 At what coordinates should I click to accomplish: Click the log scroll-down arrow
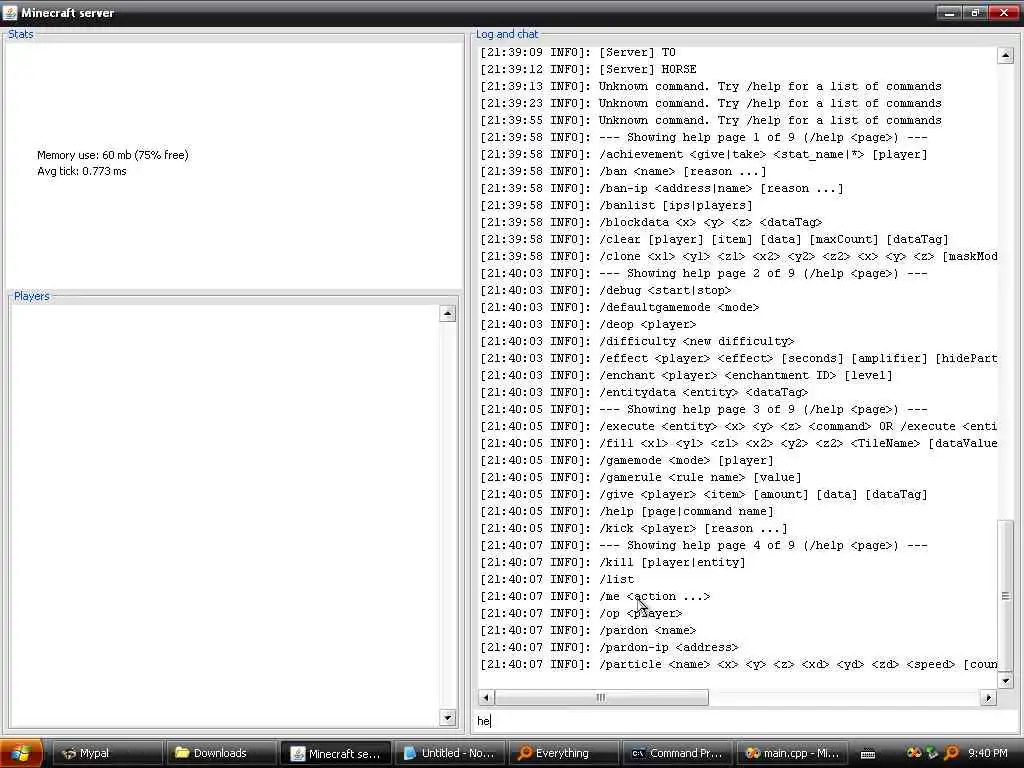click(x=1005, y=680)
